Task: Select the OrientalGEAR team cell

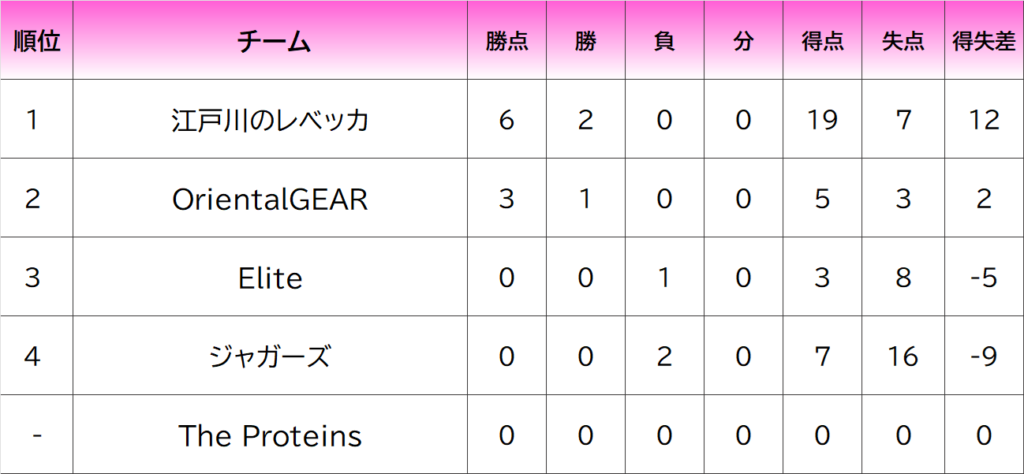Action: 270,199
